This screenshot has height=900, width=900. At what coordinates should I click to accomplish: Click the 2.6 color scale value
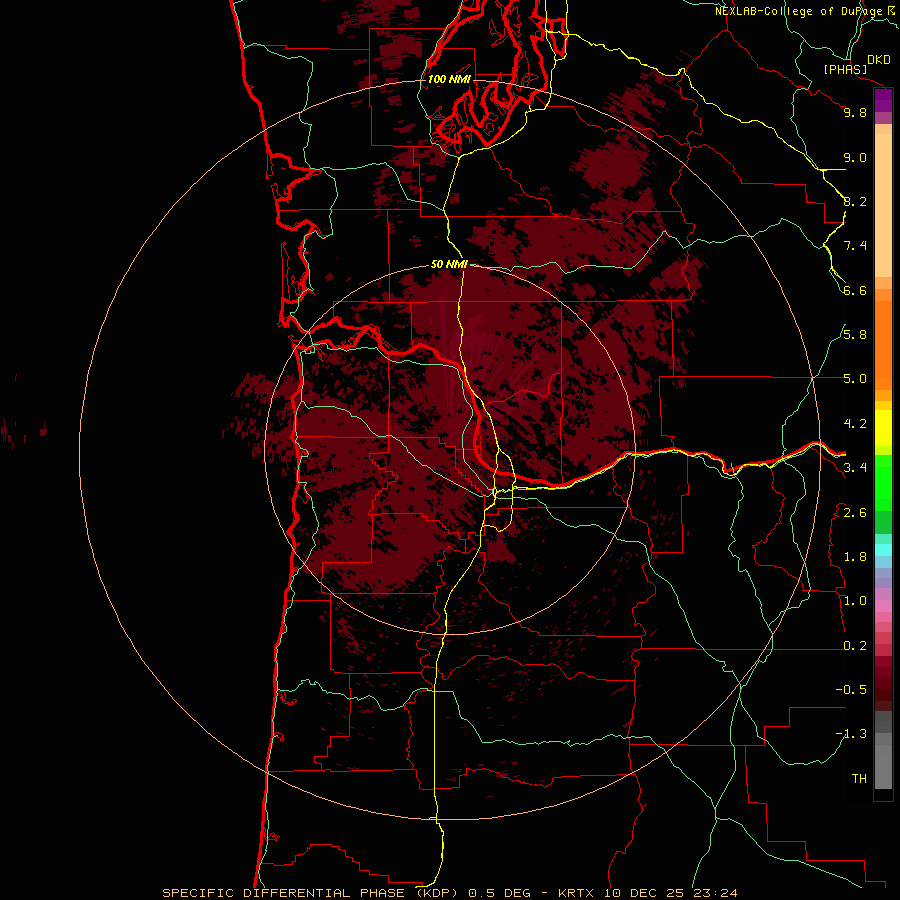855,512
